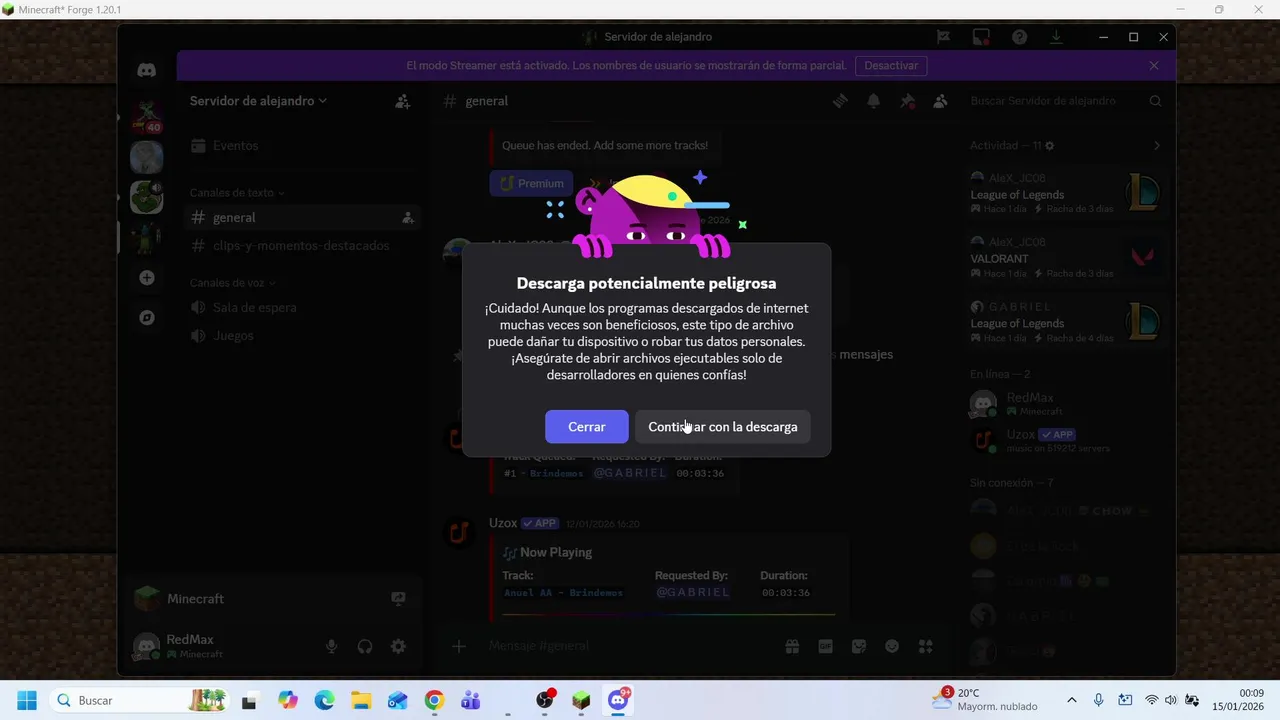Screen dimensions: 1280x720
Task: Open AleX_JC08 League of Legends activity card
Action: tap(1065, 193)
